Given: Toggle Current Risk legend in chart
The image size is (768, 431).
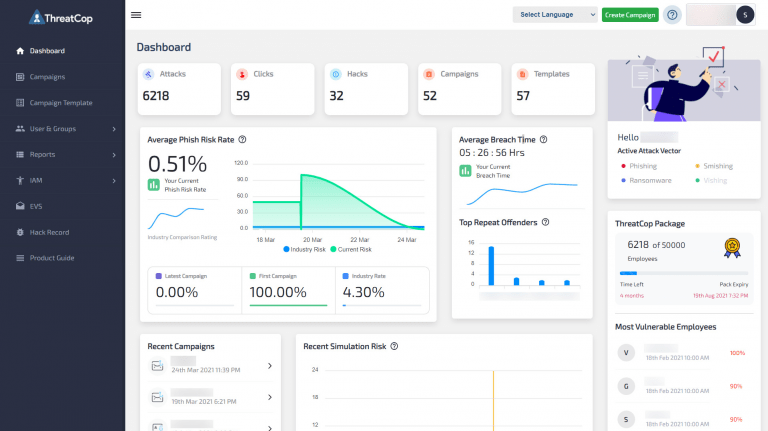Looking at the screenshot, I should pyautogui.click(x=359, y=248).
